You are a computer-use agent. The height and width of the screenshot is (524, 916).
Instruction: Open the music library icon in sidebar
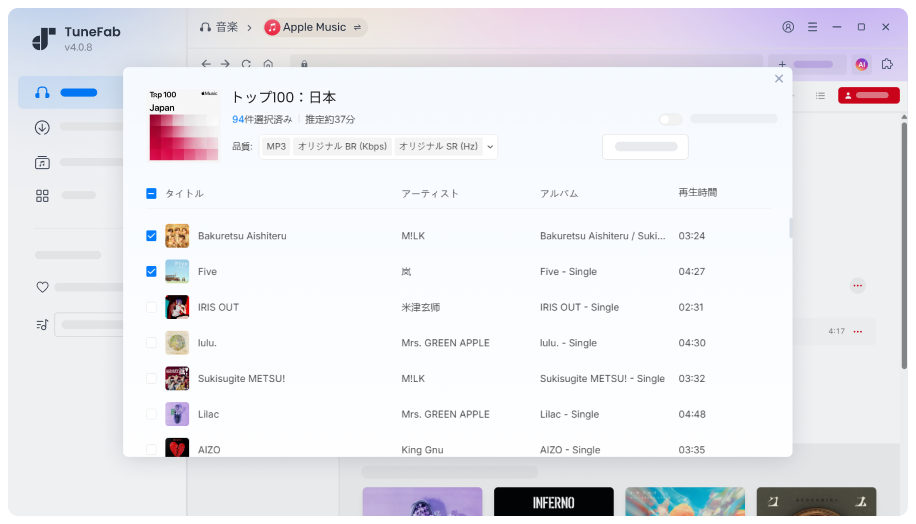click(x=42, y=162)
